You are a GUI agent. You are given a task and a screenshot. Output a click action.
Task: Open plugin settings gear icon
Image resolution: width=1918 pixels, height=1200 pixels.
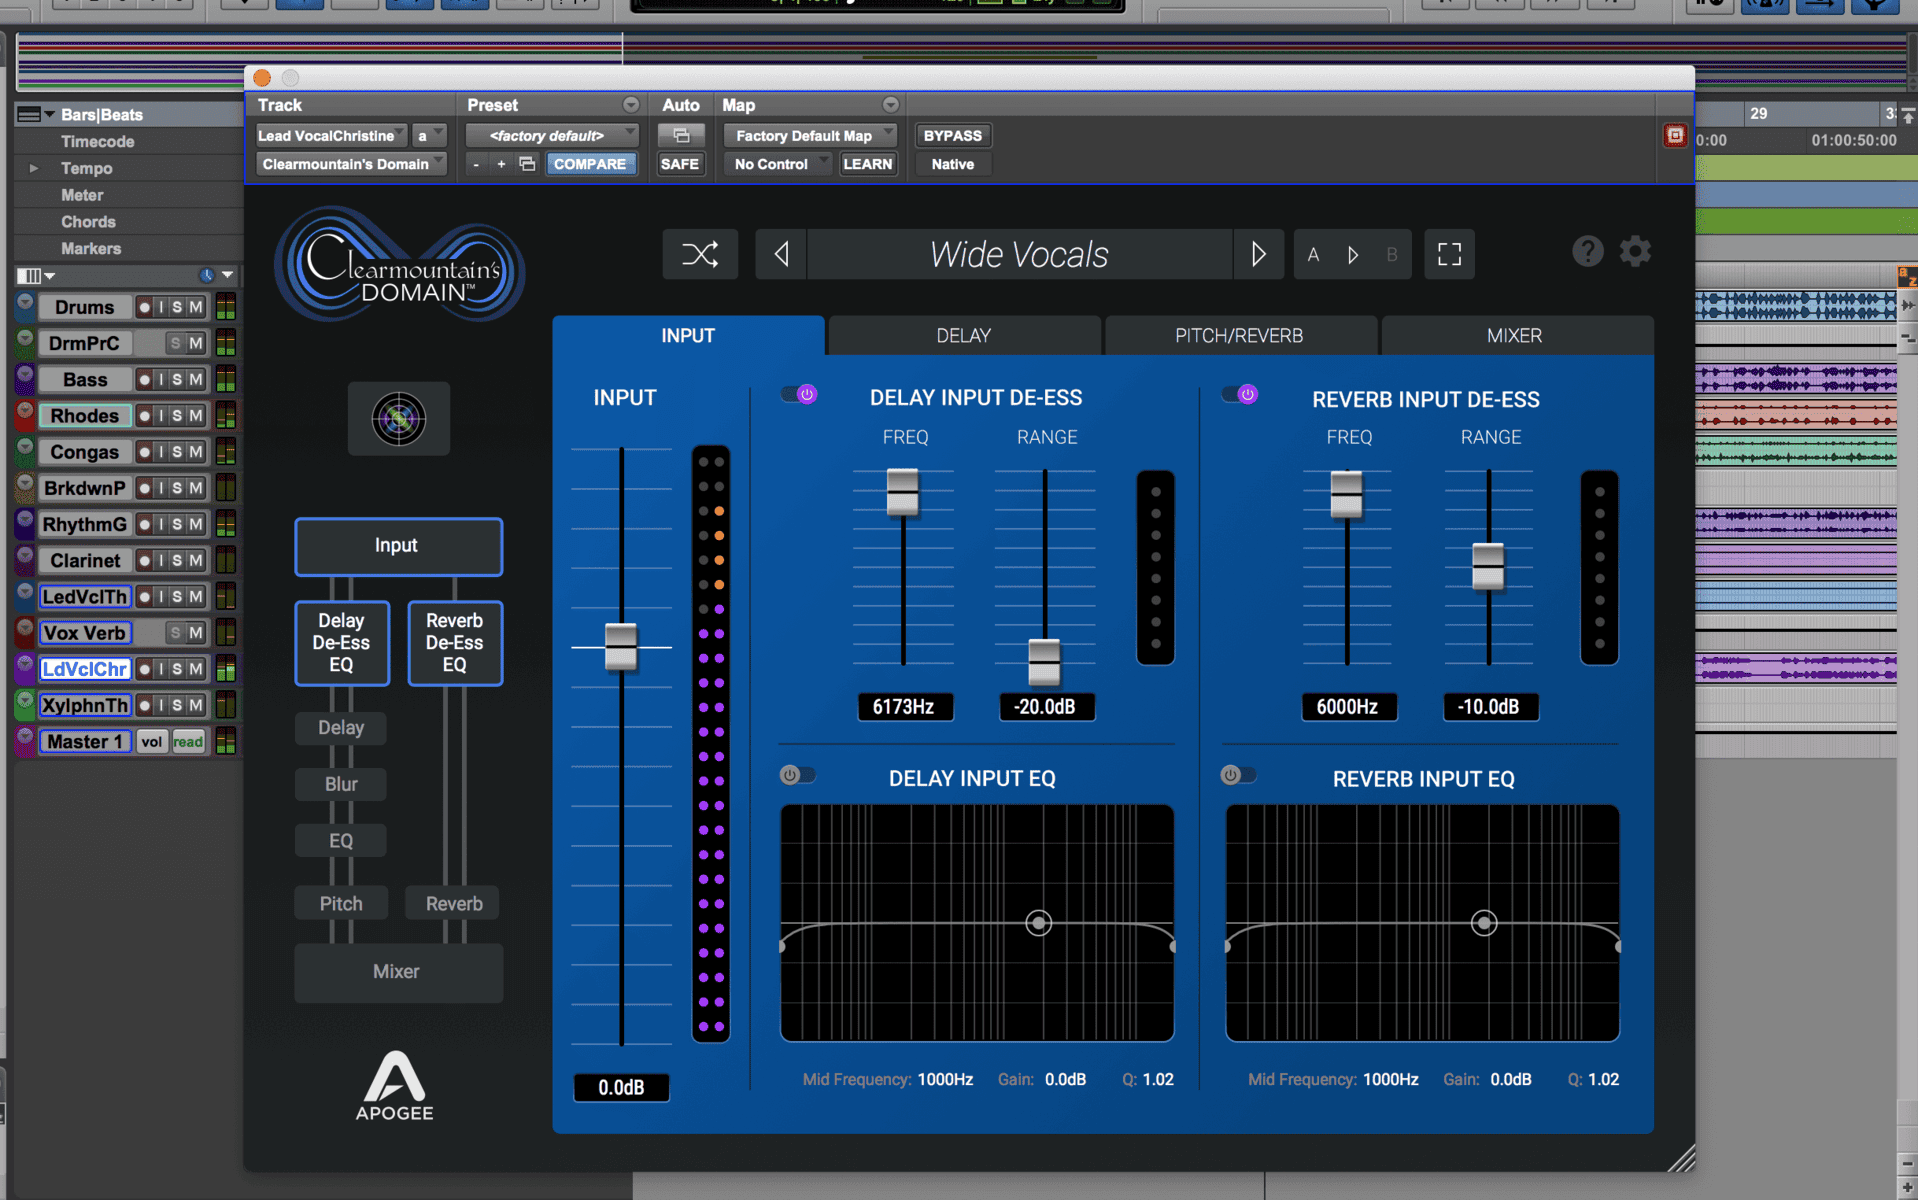tap(1635, 251)
